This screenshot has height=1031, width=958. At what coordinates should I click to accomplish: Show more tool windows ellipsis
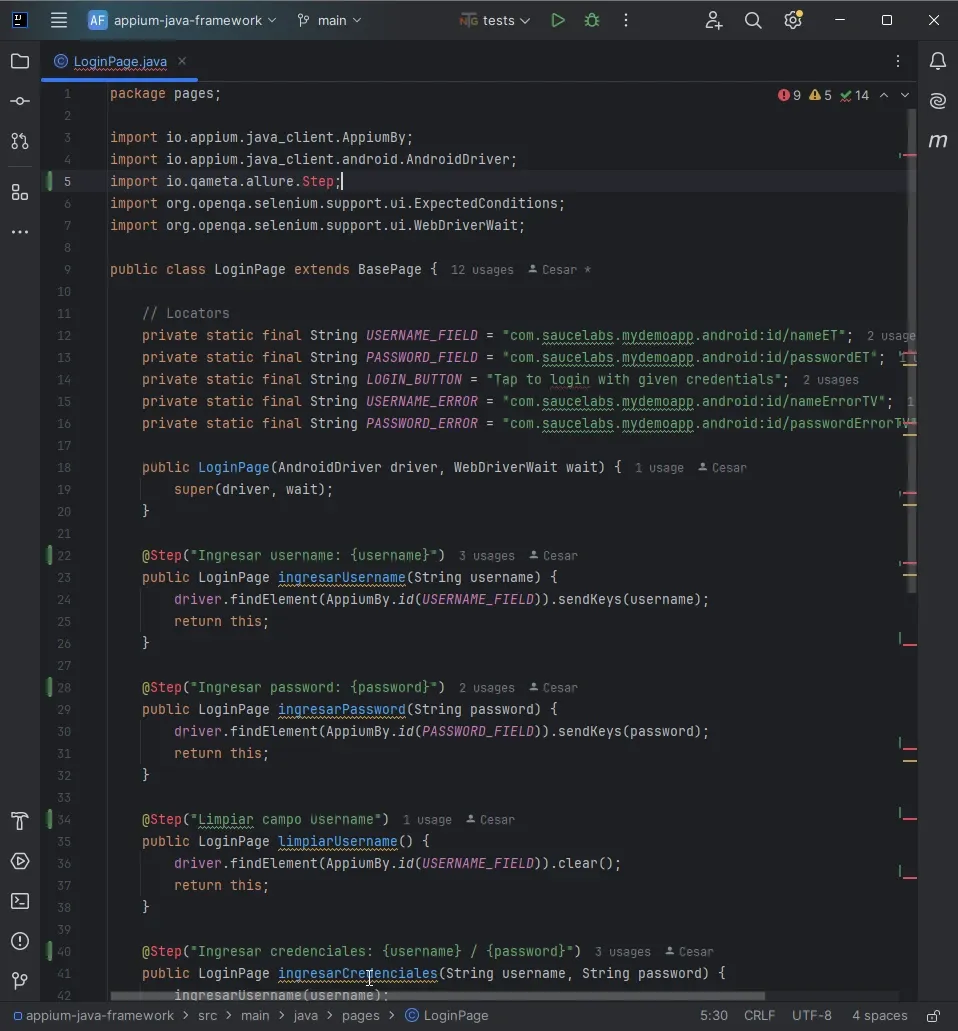coord(20,232)
